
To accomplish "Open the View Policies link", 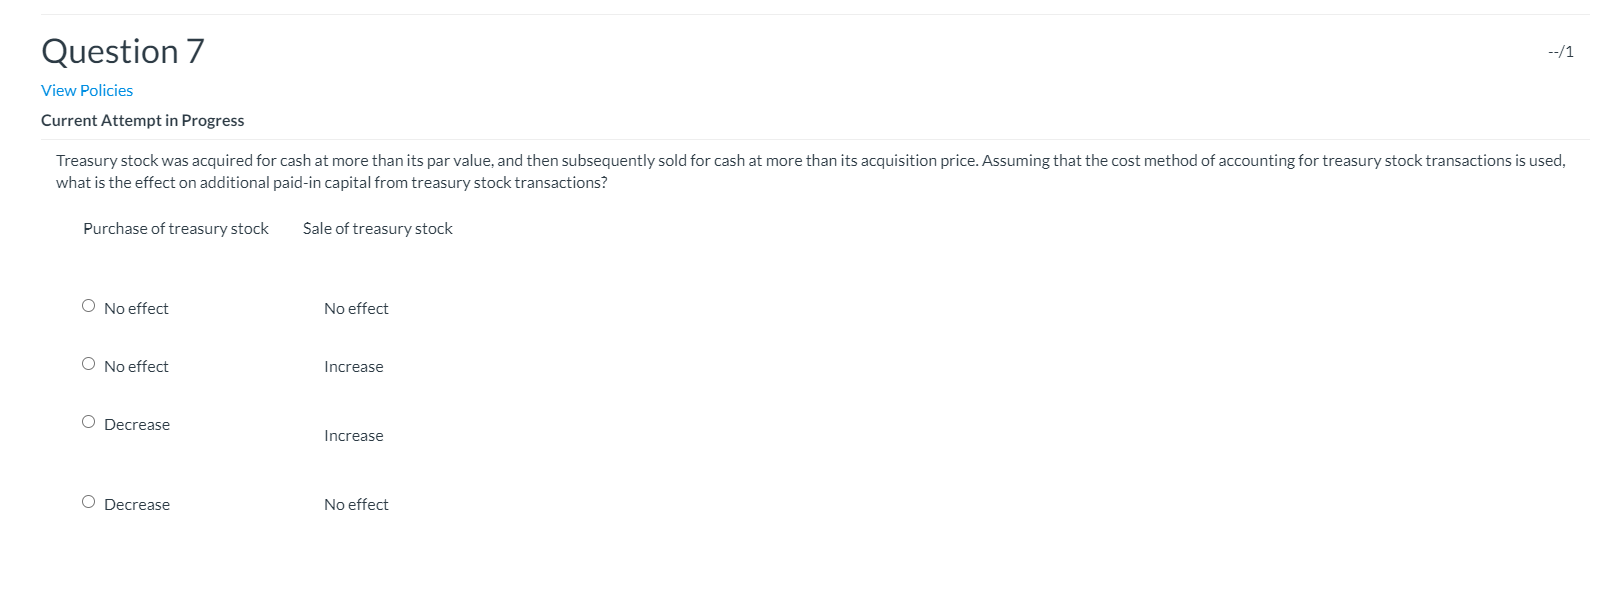I will click(x=86, y=90).
